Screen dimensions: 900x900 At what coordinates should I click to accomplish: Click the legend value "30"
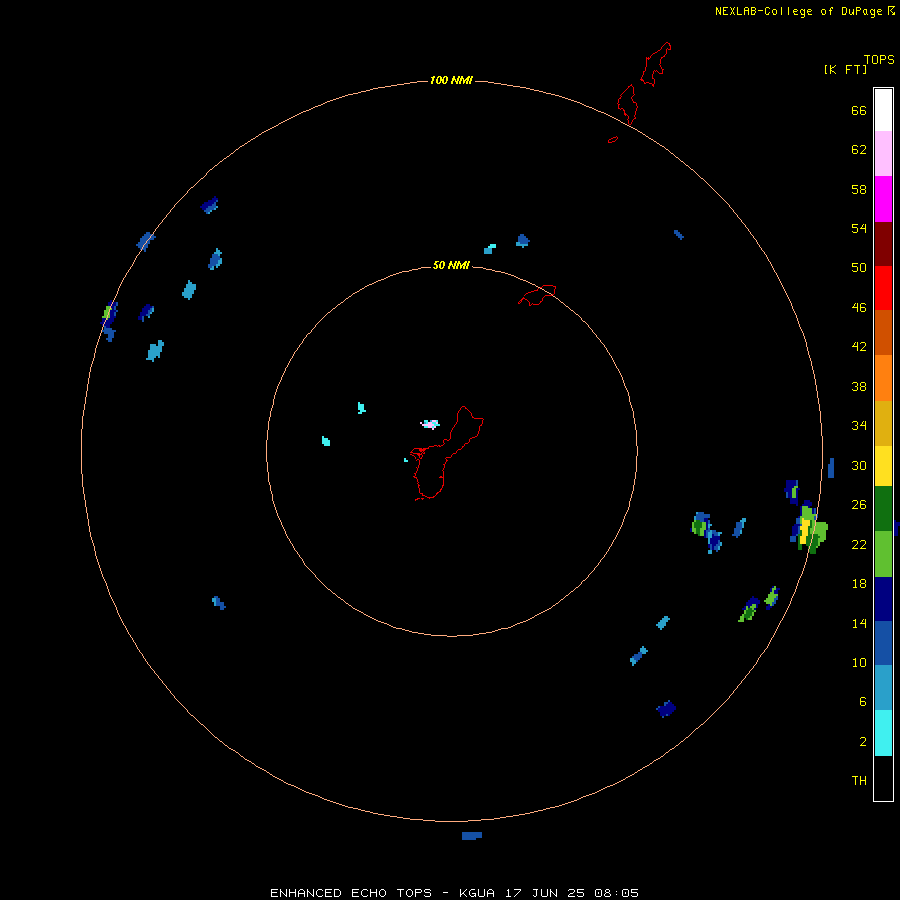tap(859, 465)
